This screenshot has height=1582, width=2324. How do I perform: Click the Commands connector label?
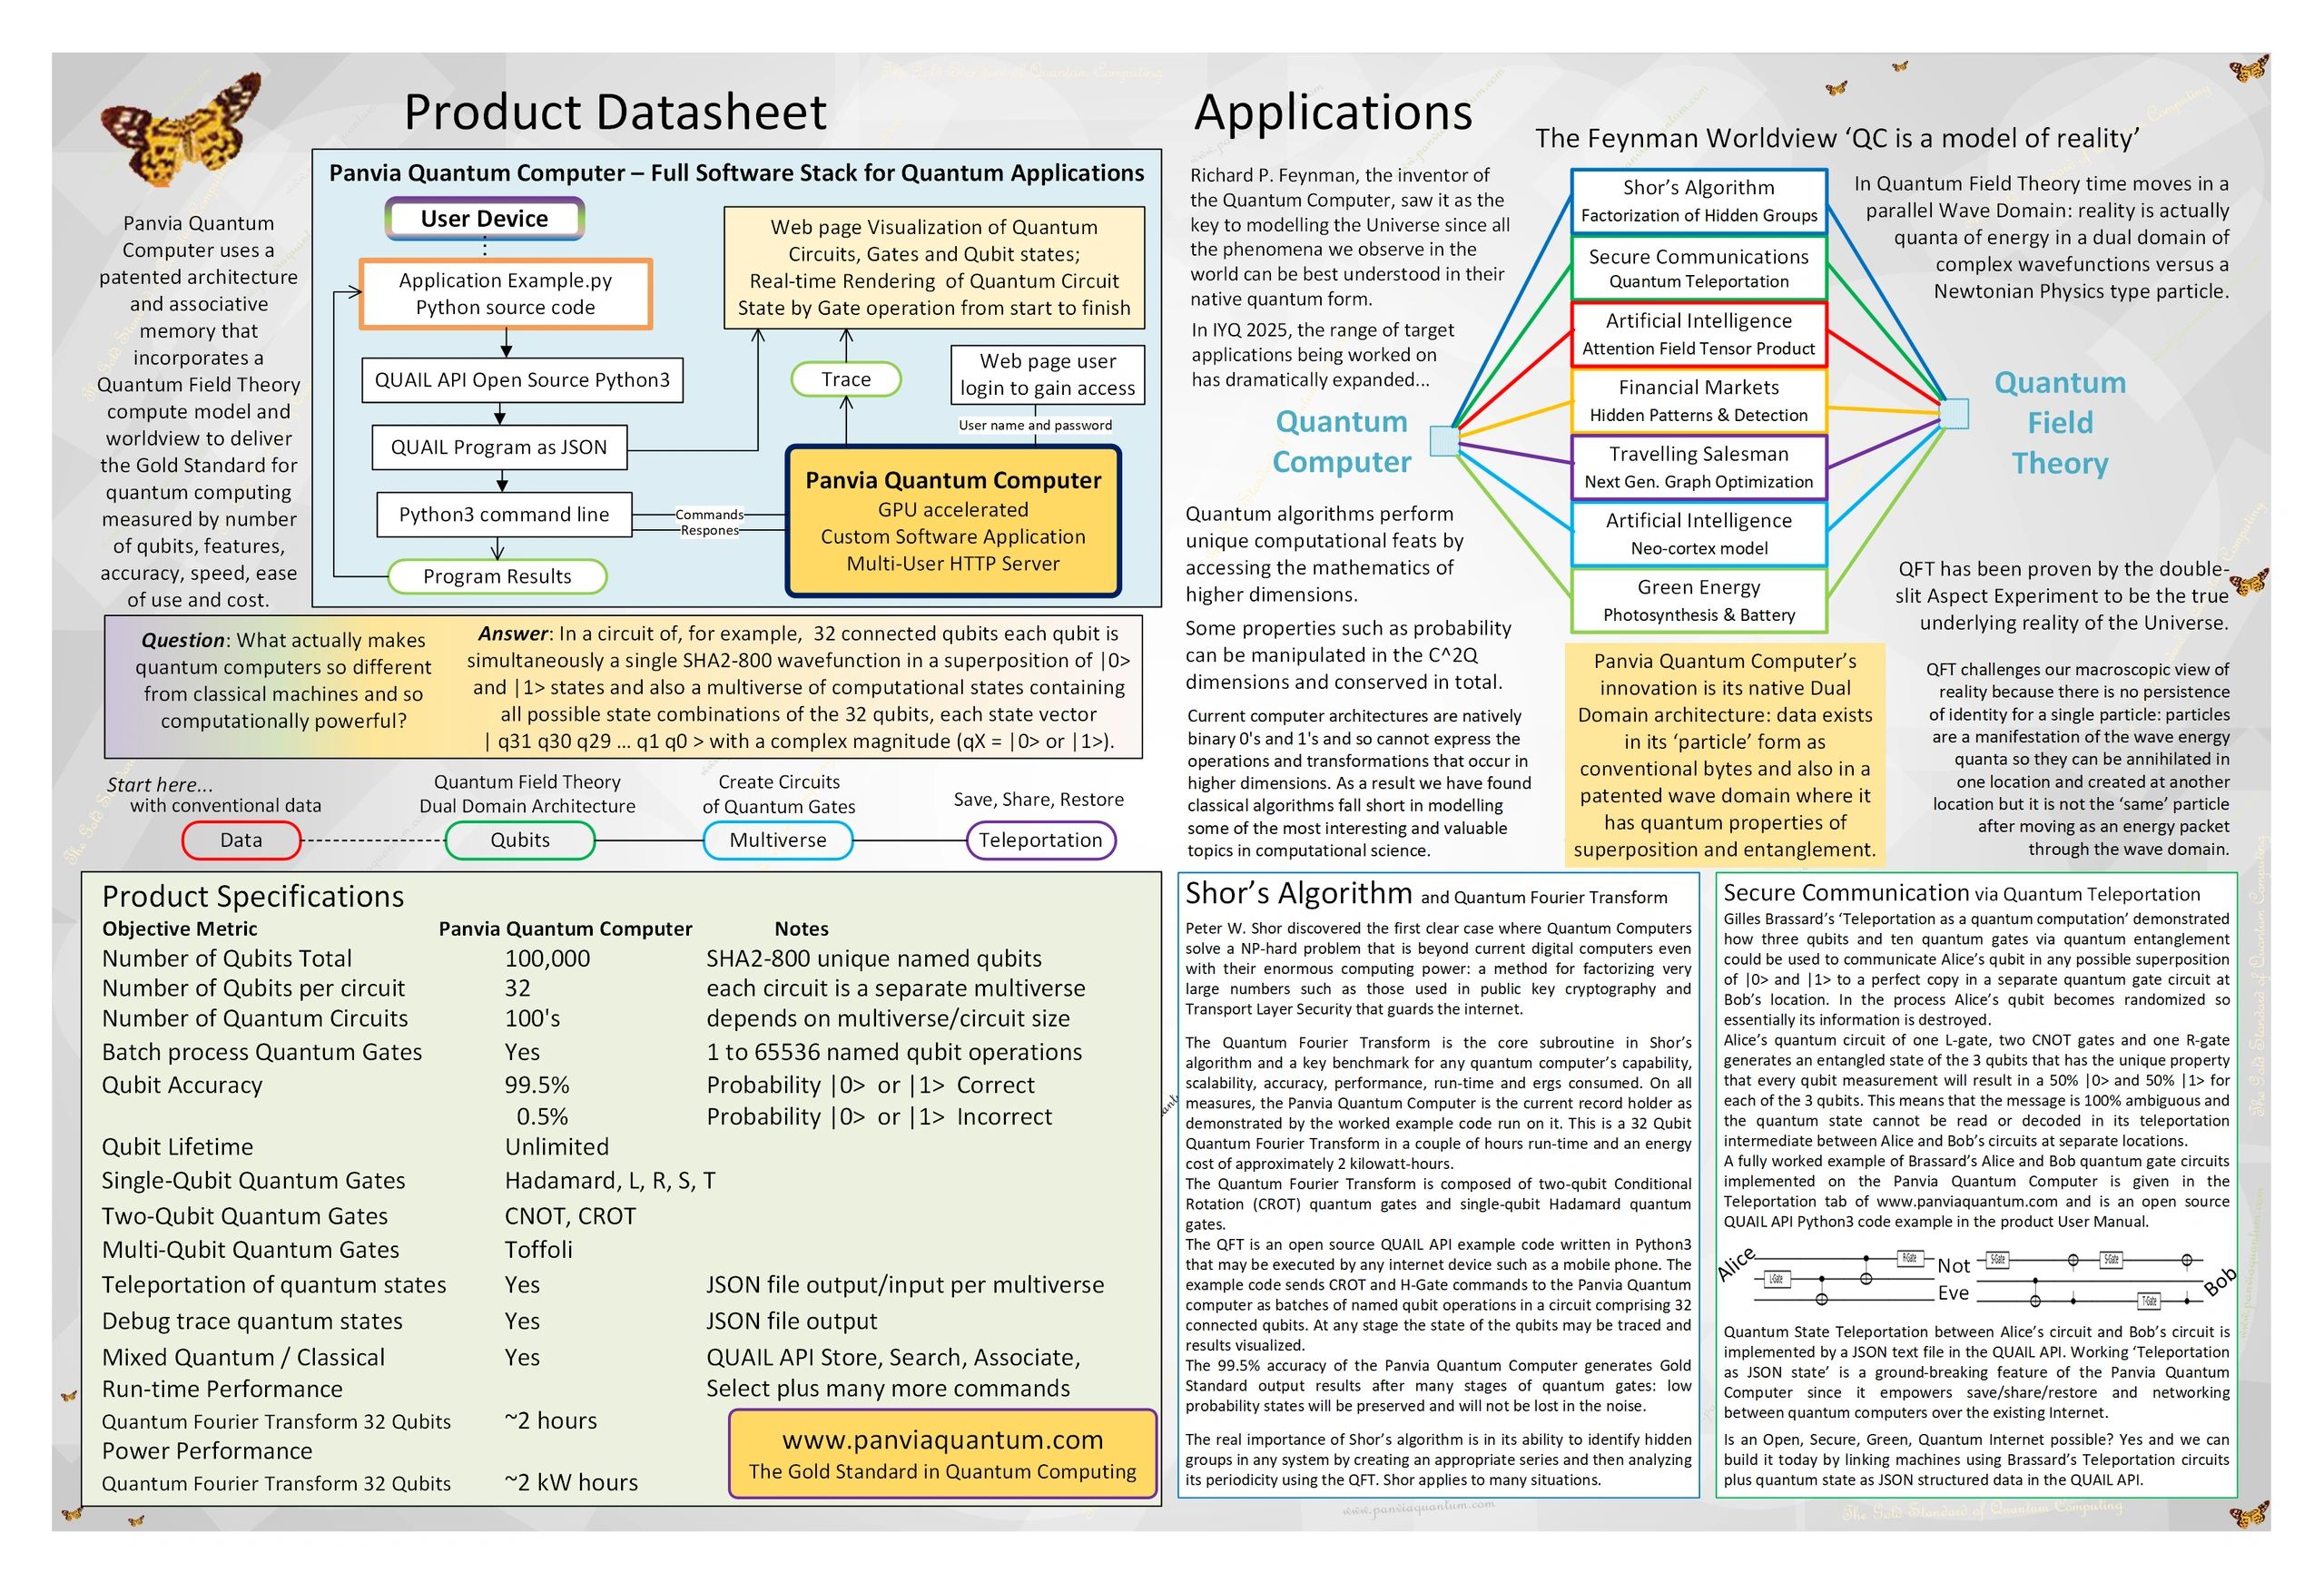[x=709, y=514]
